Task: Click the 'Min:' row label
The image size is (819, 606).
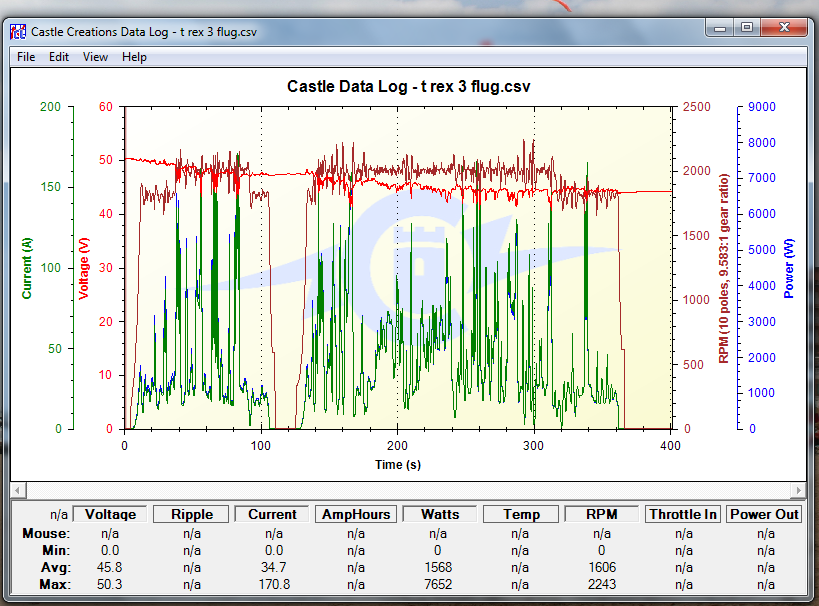Action: coord(56,551)
